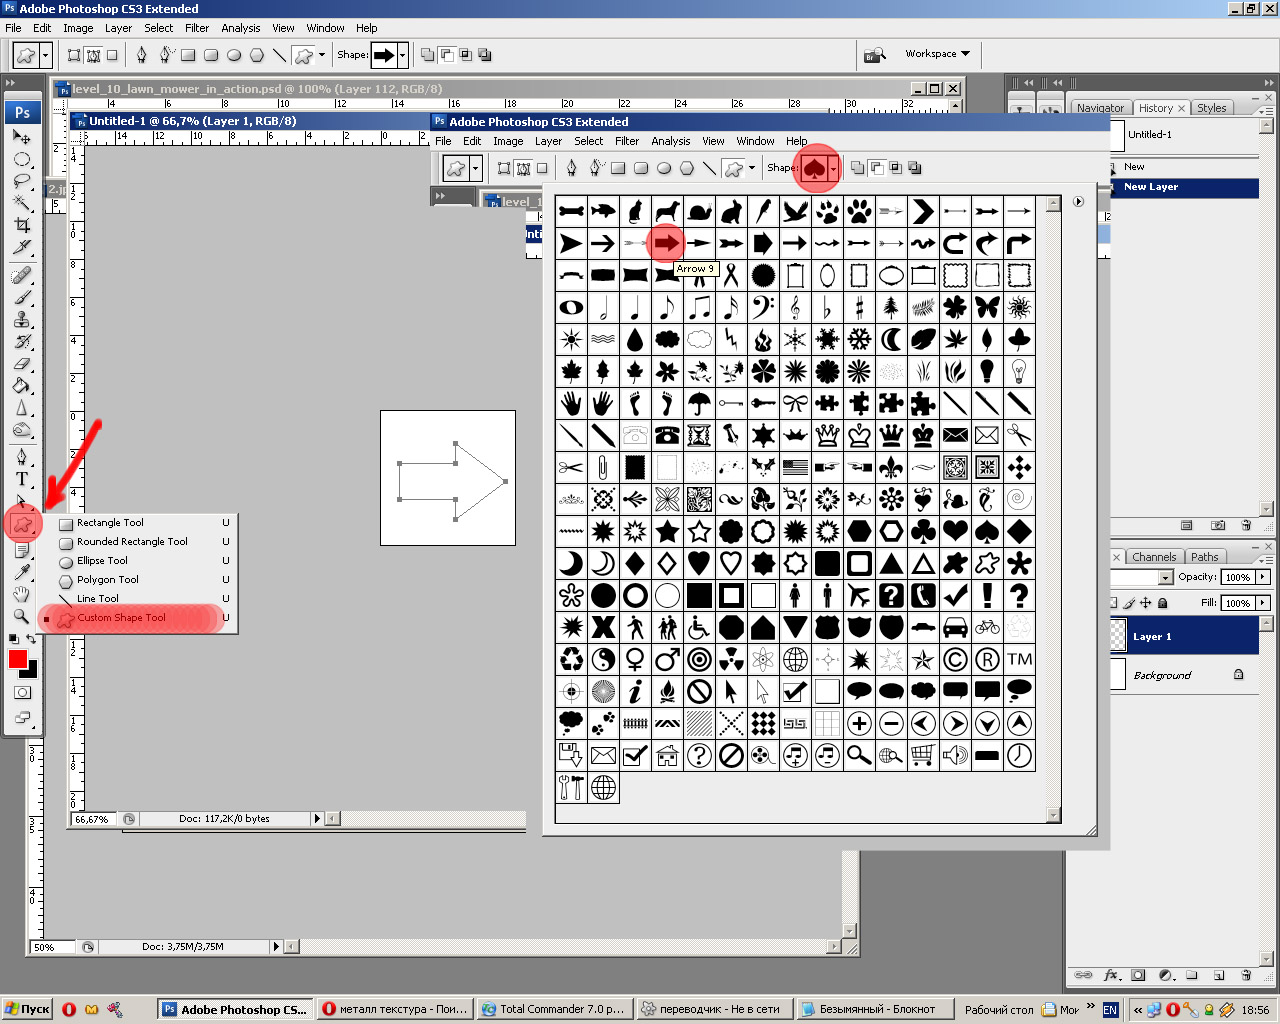Toggle Lock position in Layers panel
This screenshot has height=1024, width=1280.
[1146, 603]
